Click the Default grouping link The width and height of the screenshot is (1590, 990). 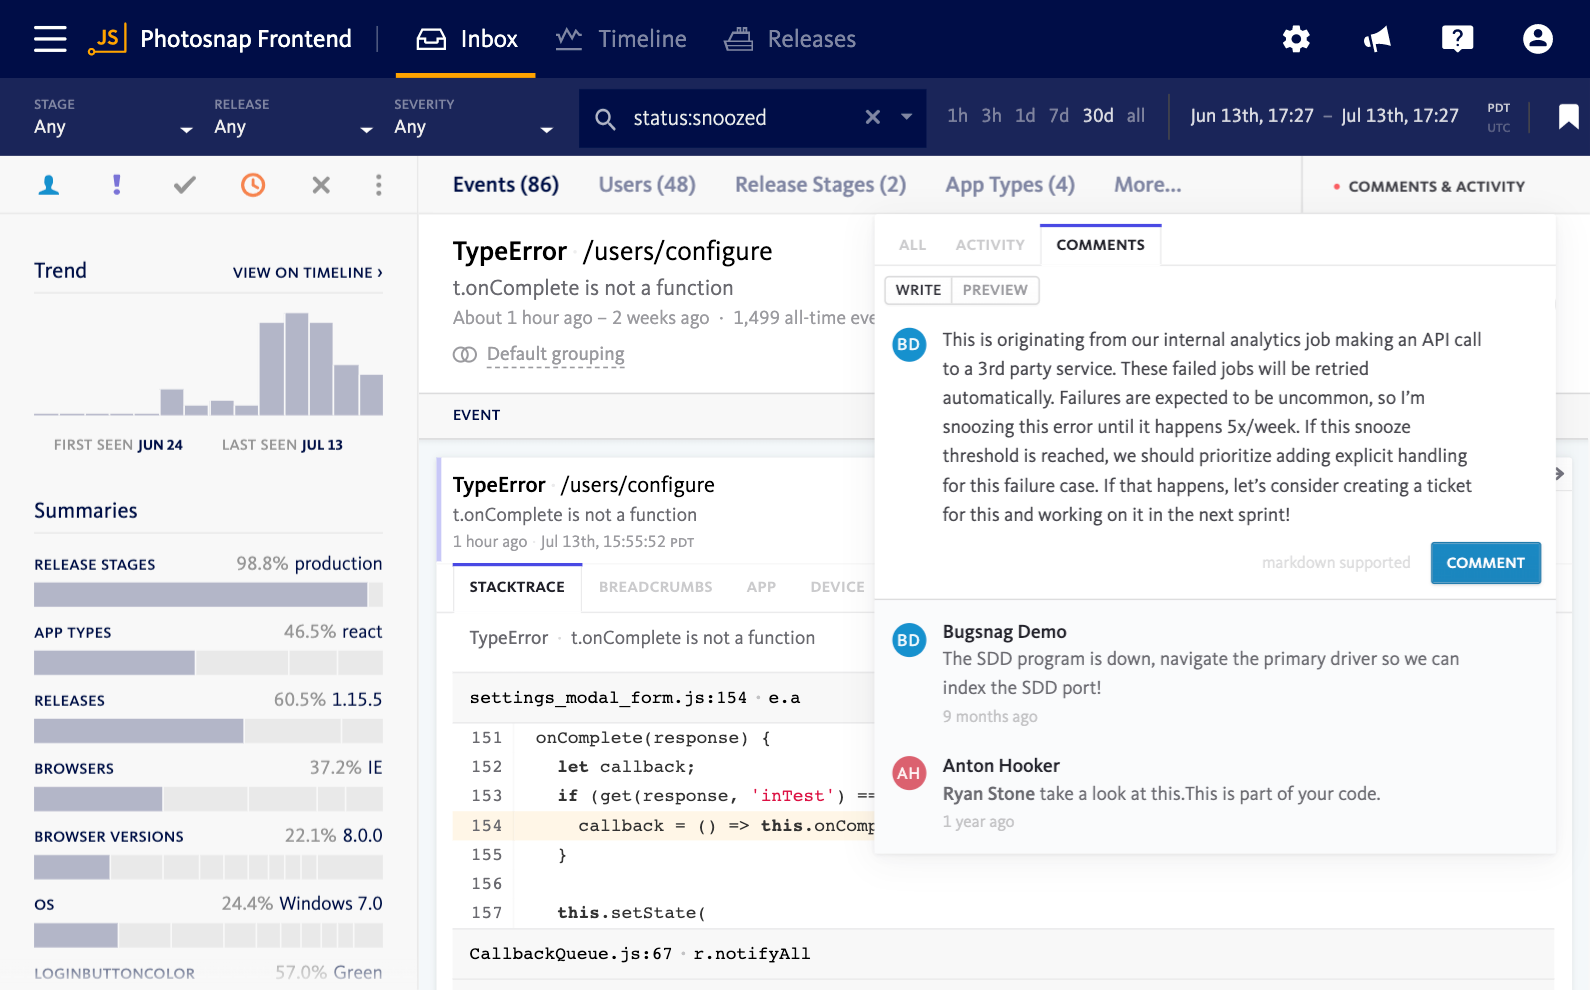(555, 354)
